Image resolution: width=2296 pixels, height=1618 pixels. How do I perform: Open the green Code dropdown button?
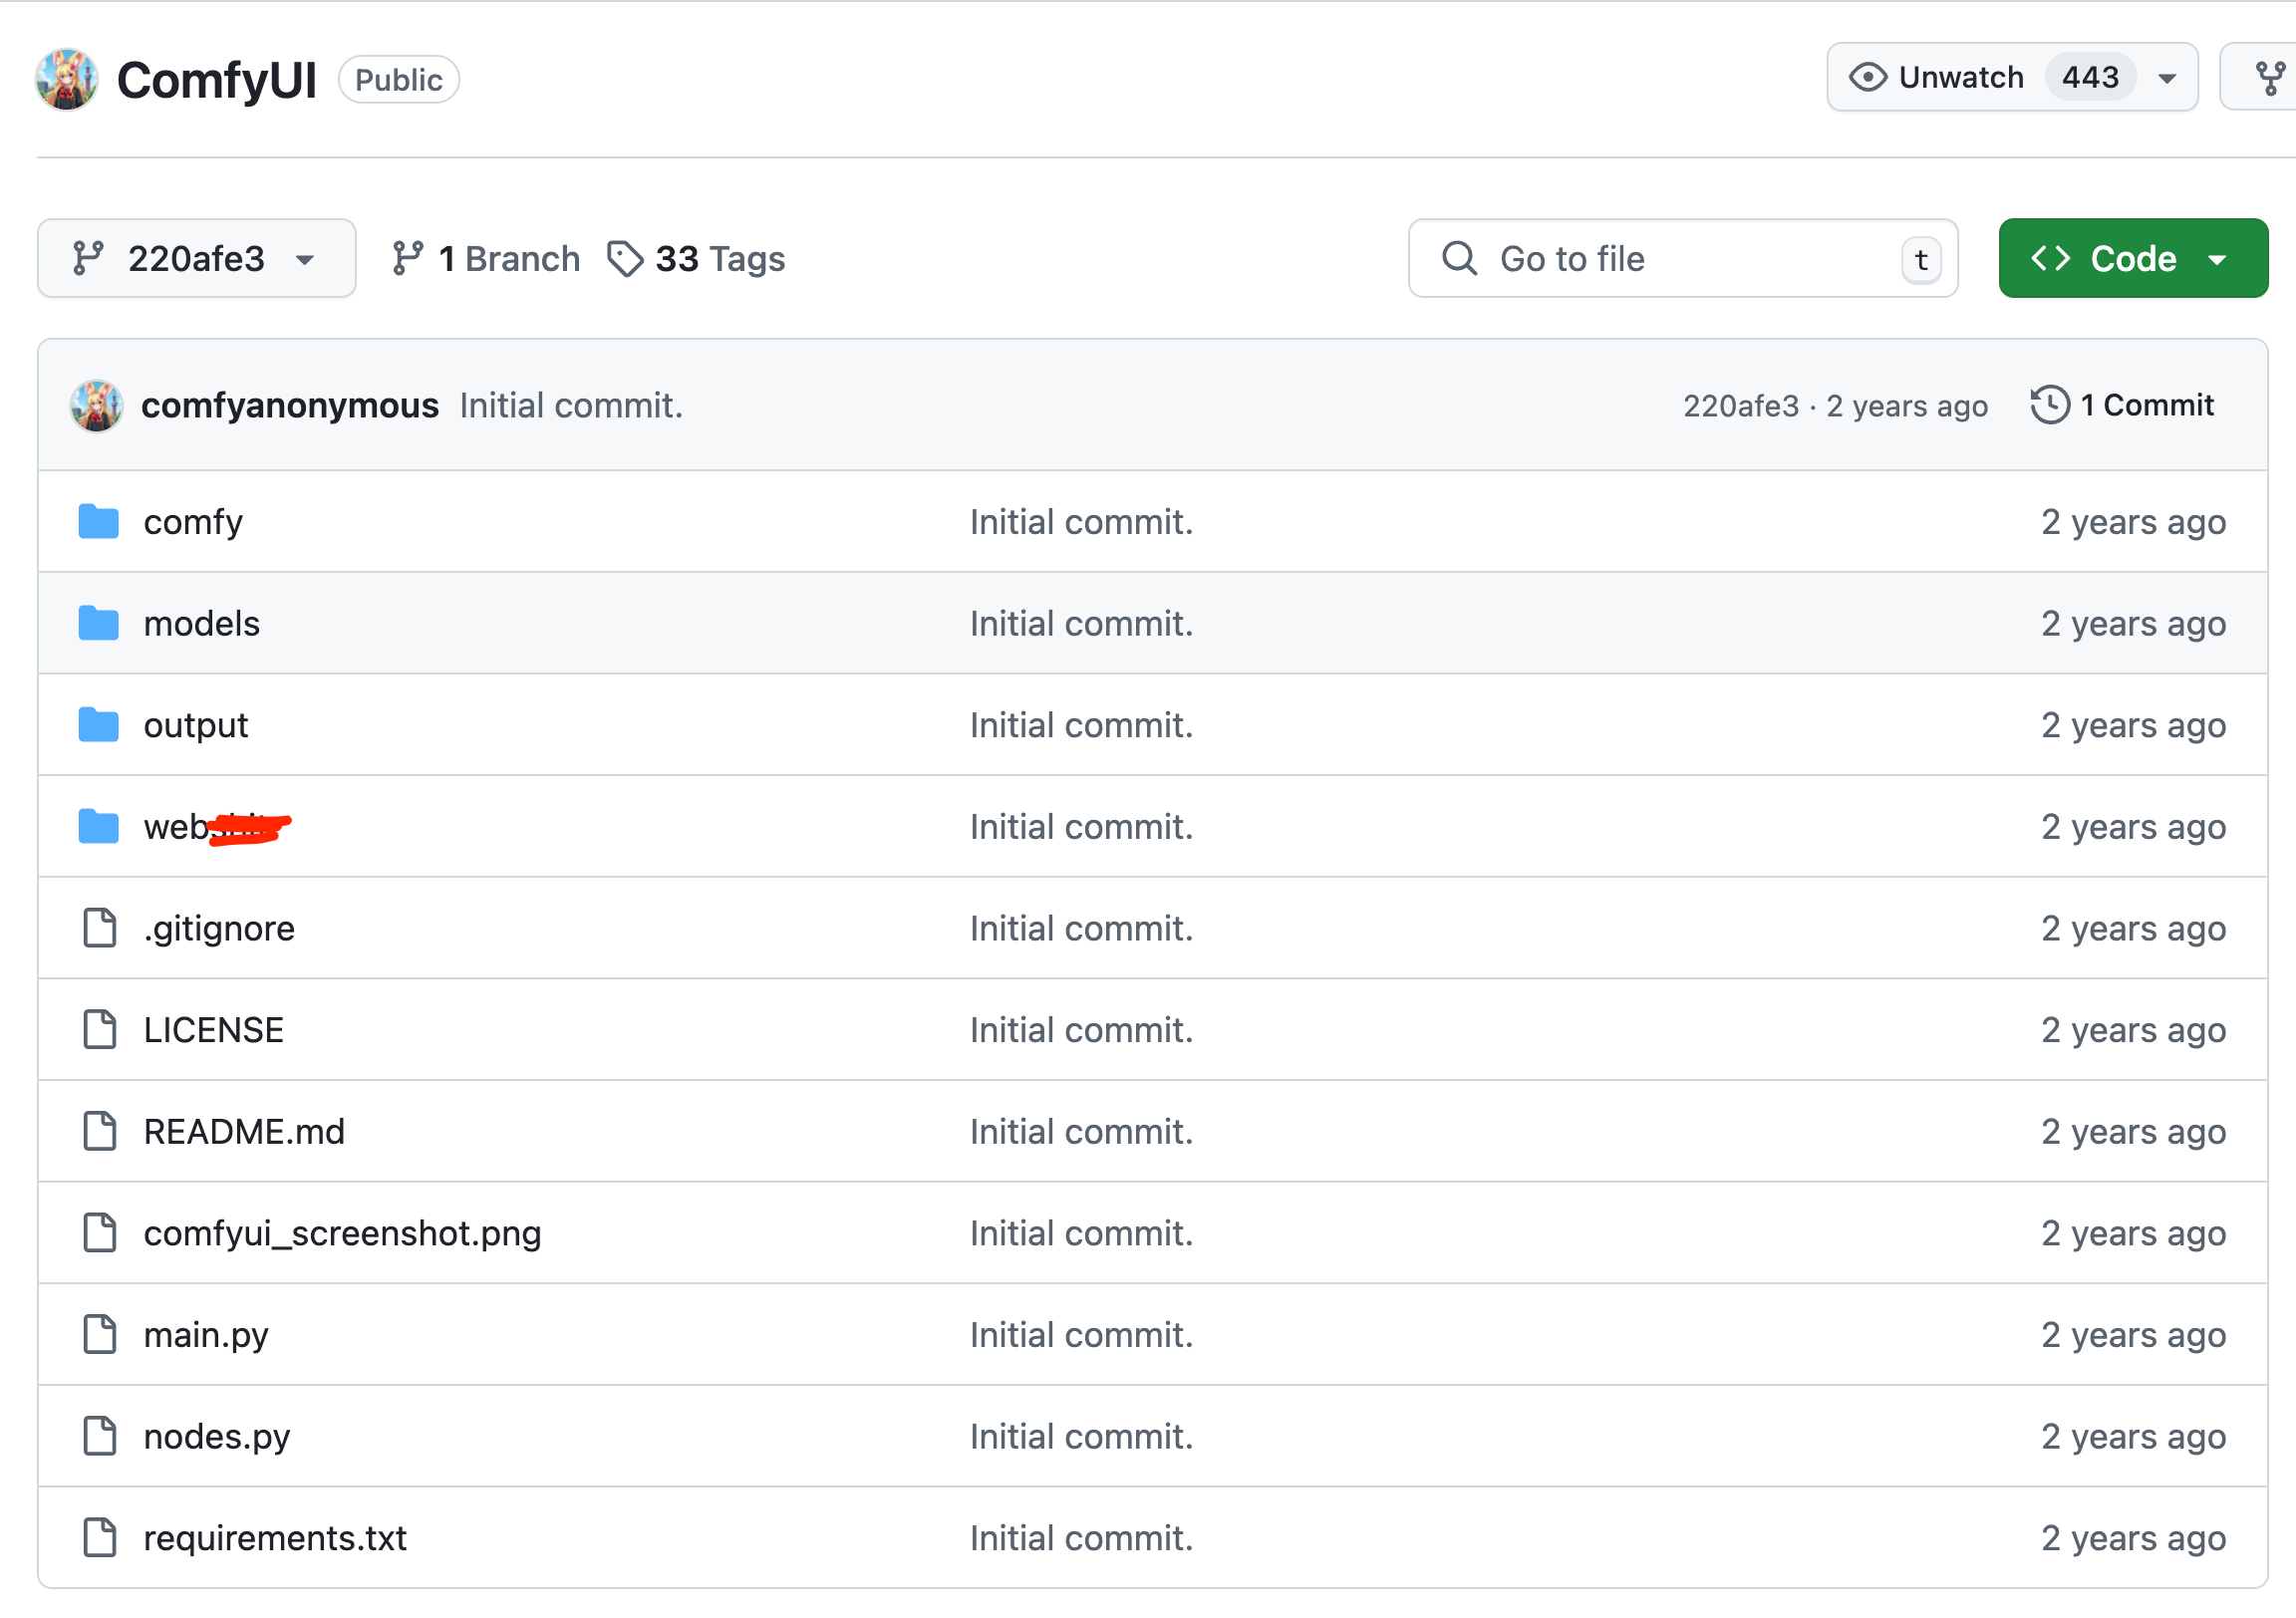[2133, 258]
